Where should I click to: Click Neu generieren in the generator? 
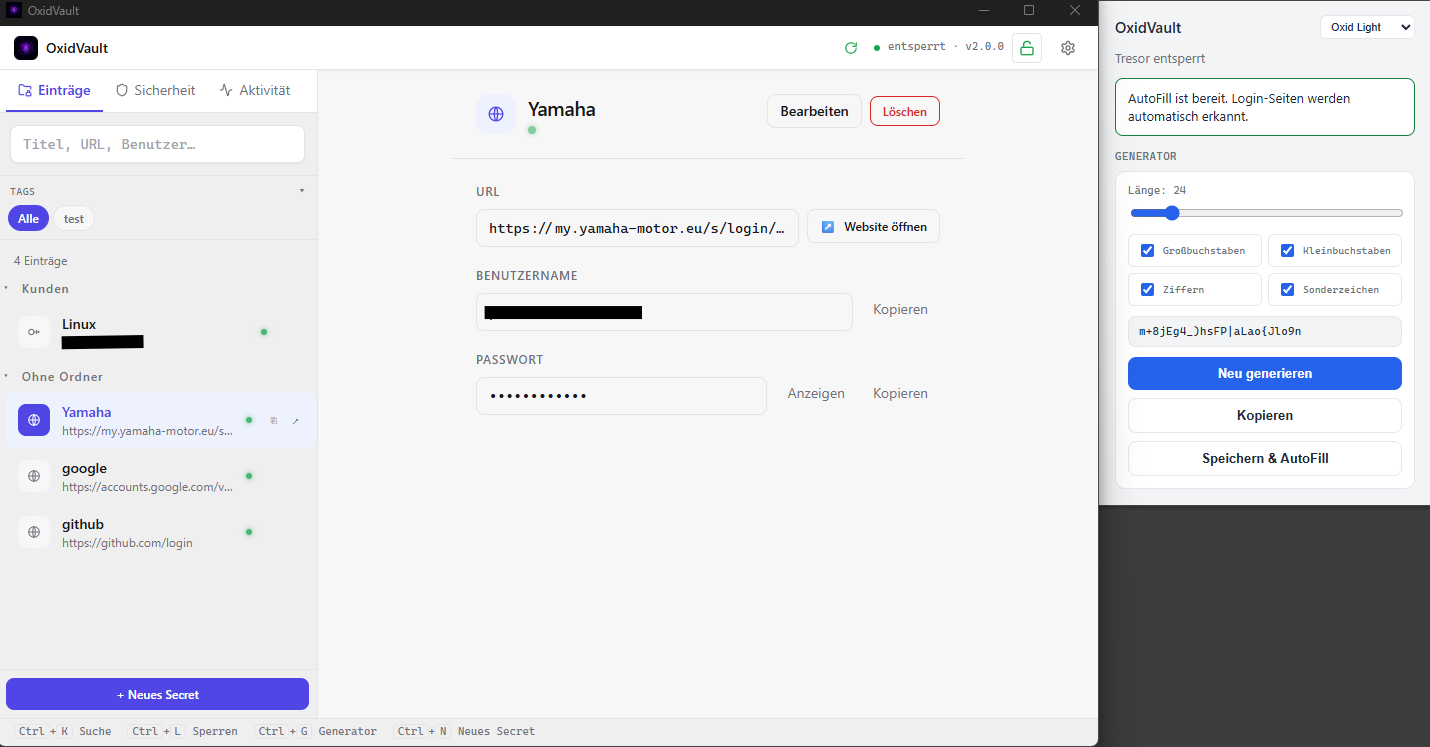pos(1265,373)
